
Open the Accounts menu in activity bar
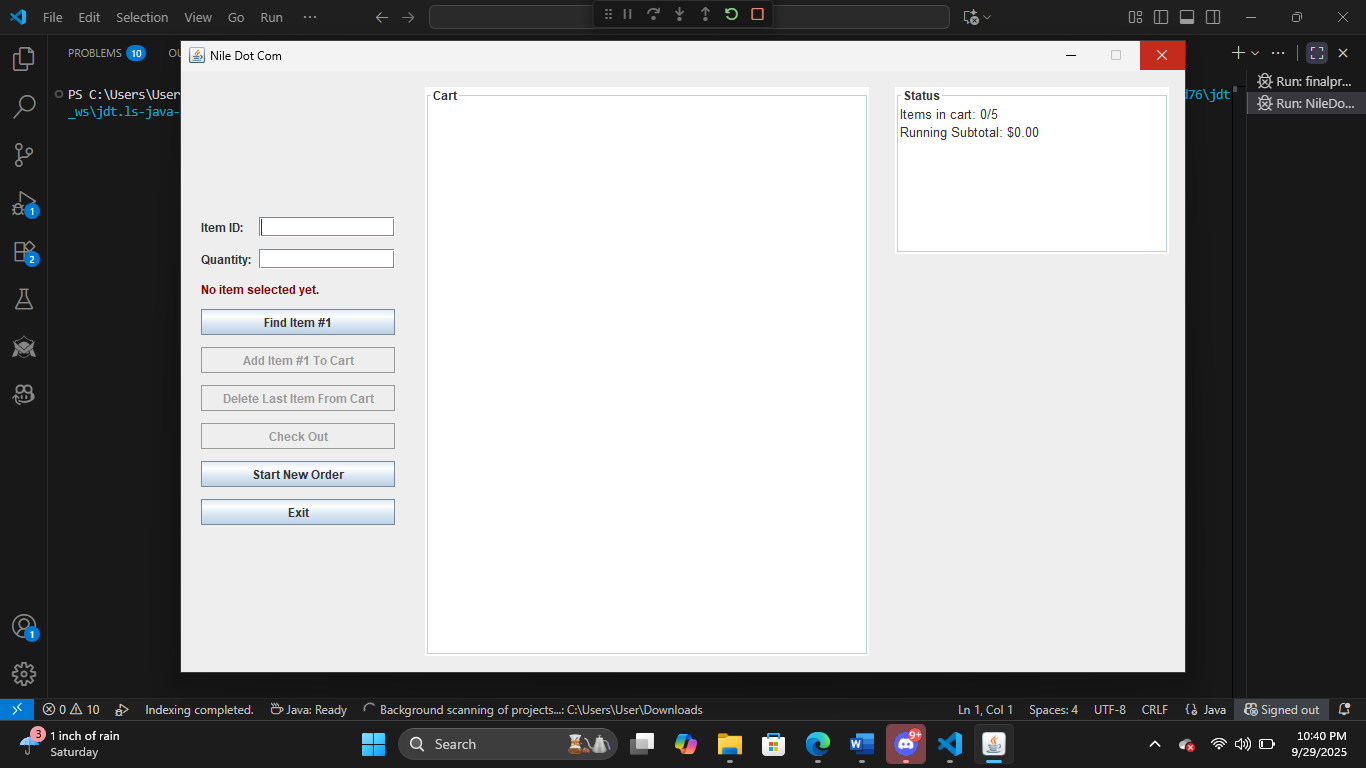24,626
